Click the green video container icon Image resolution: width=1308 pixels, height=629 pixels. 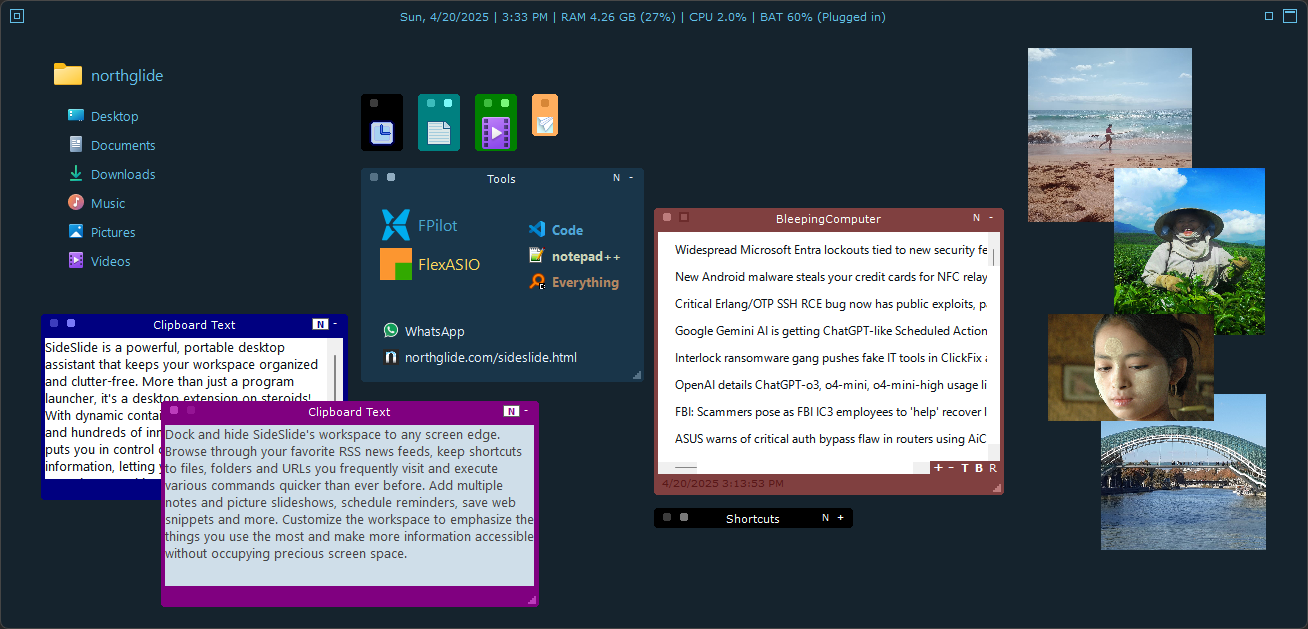[496, 123]
